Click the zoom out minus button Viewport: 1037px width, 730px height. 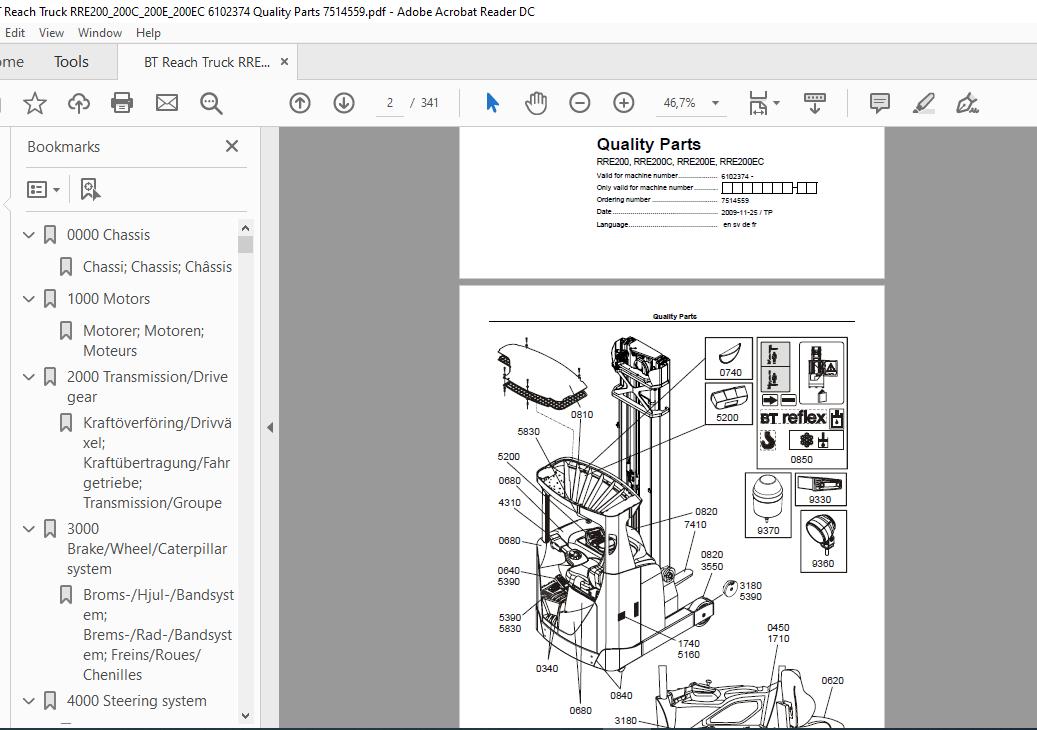point(579,103)
